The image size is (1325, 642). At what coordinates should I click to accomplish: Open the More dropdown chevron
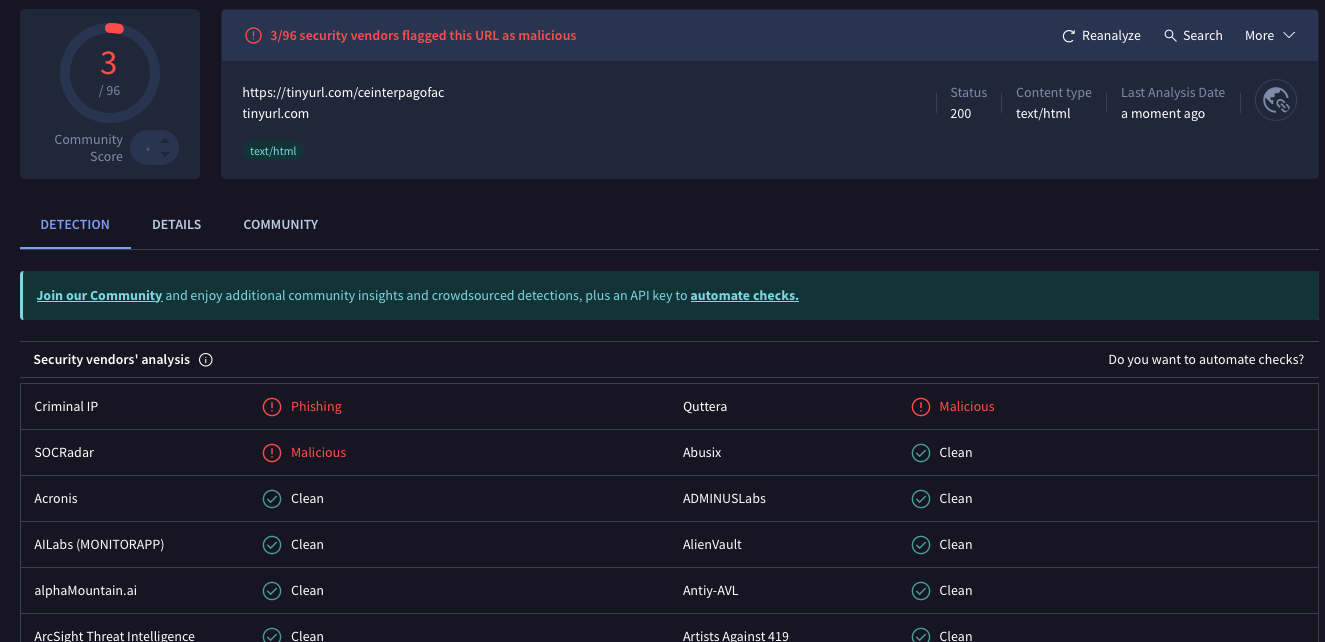(1289, 35)
